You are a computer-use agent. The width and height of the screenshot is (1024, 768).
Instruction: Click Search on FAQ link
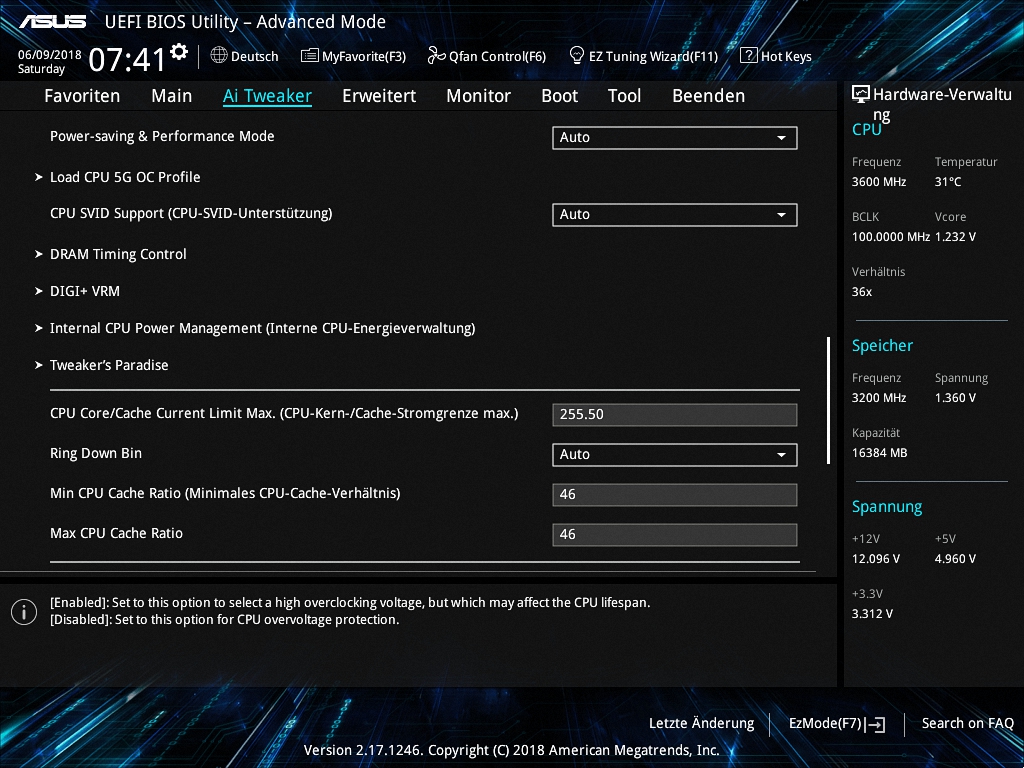967,724
